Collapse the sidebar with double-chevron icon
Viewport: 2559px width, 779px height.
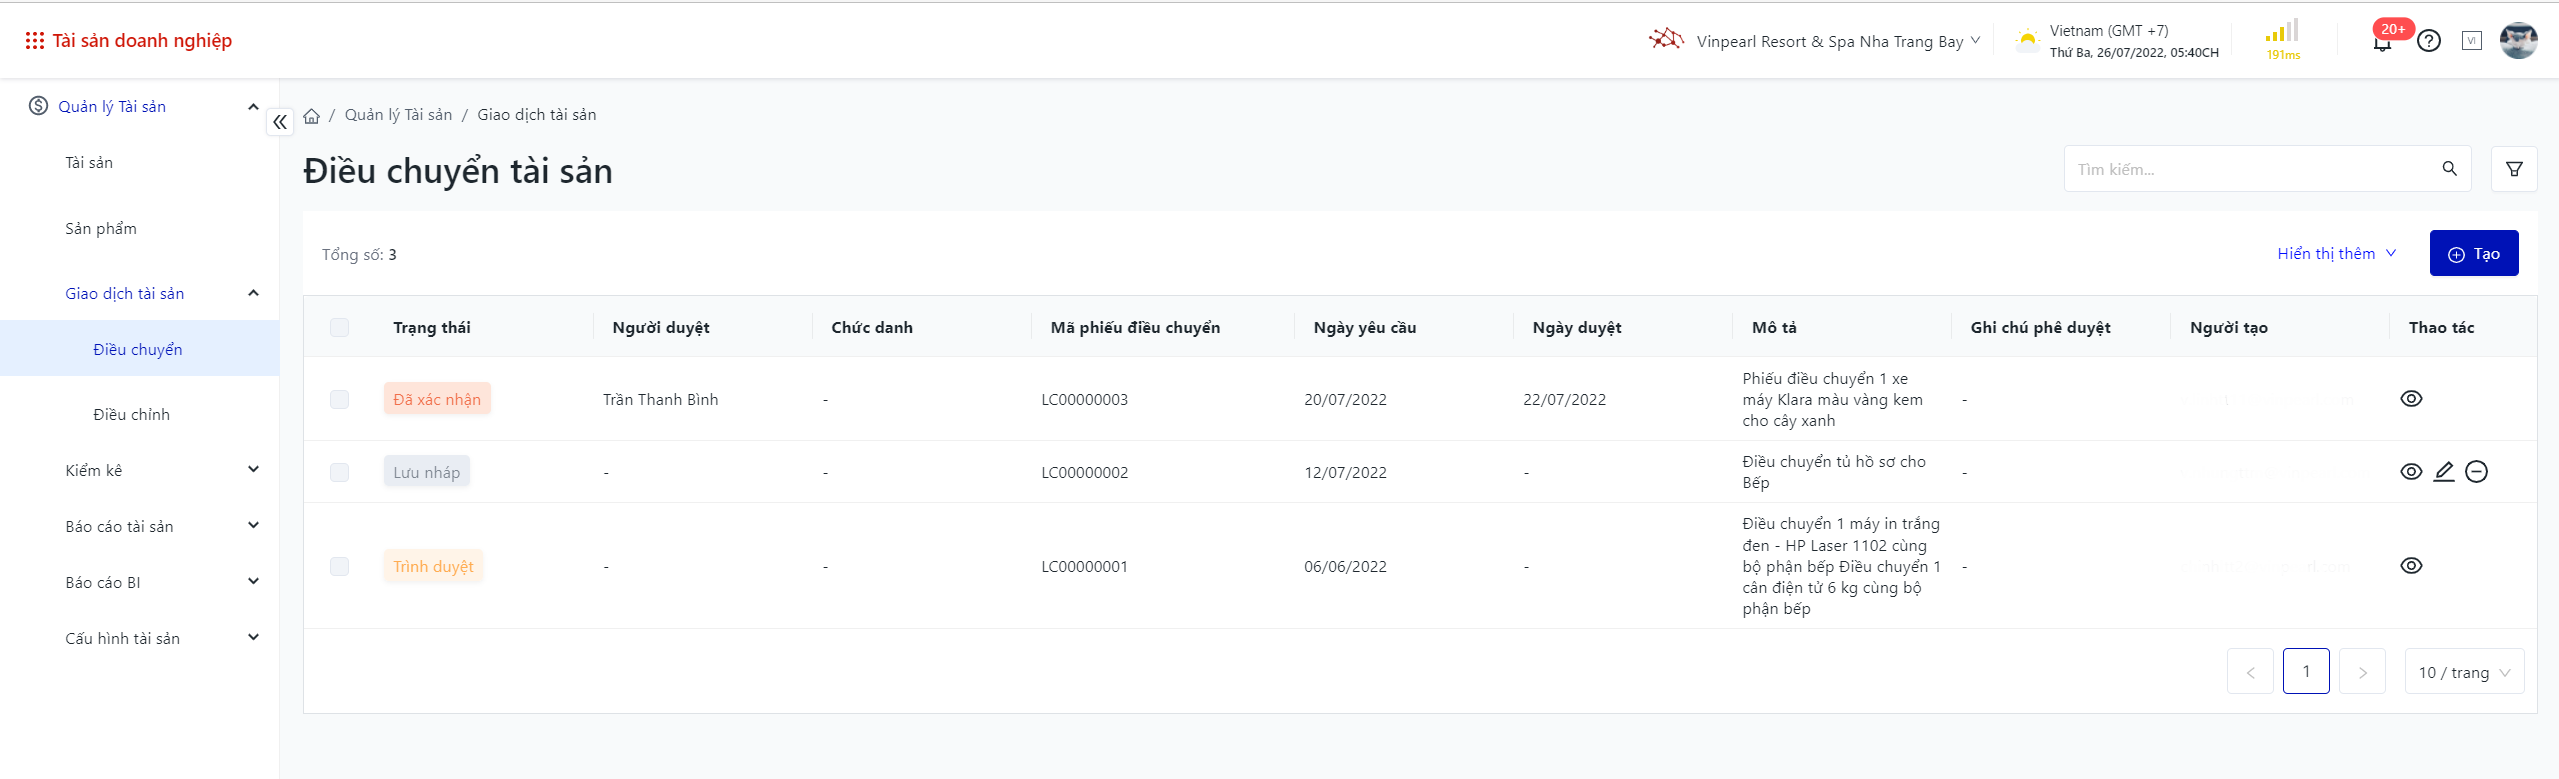click(280, 122)
